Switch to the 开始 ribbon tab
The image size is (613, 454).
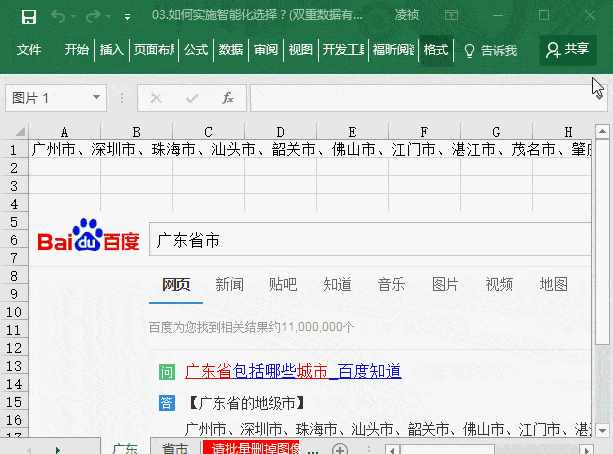click(x=76, y=50)
